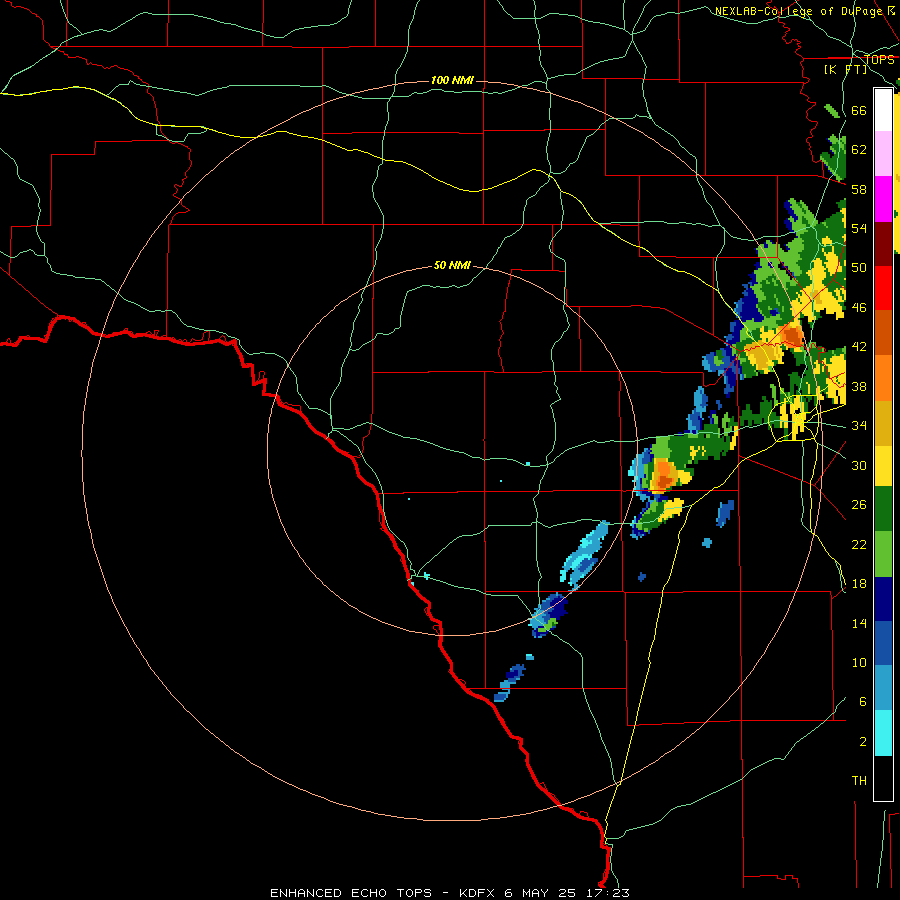900x900 pixels.
Task: Click the '26' legend value
Action: 859,505
